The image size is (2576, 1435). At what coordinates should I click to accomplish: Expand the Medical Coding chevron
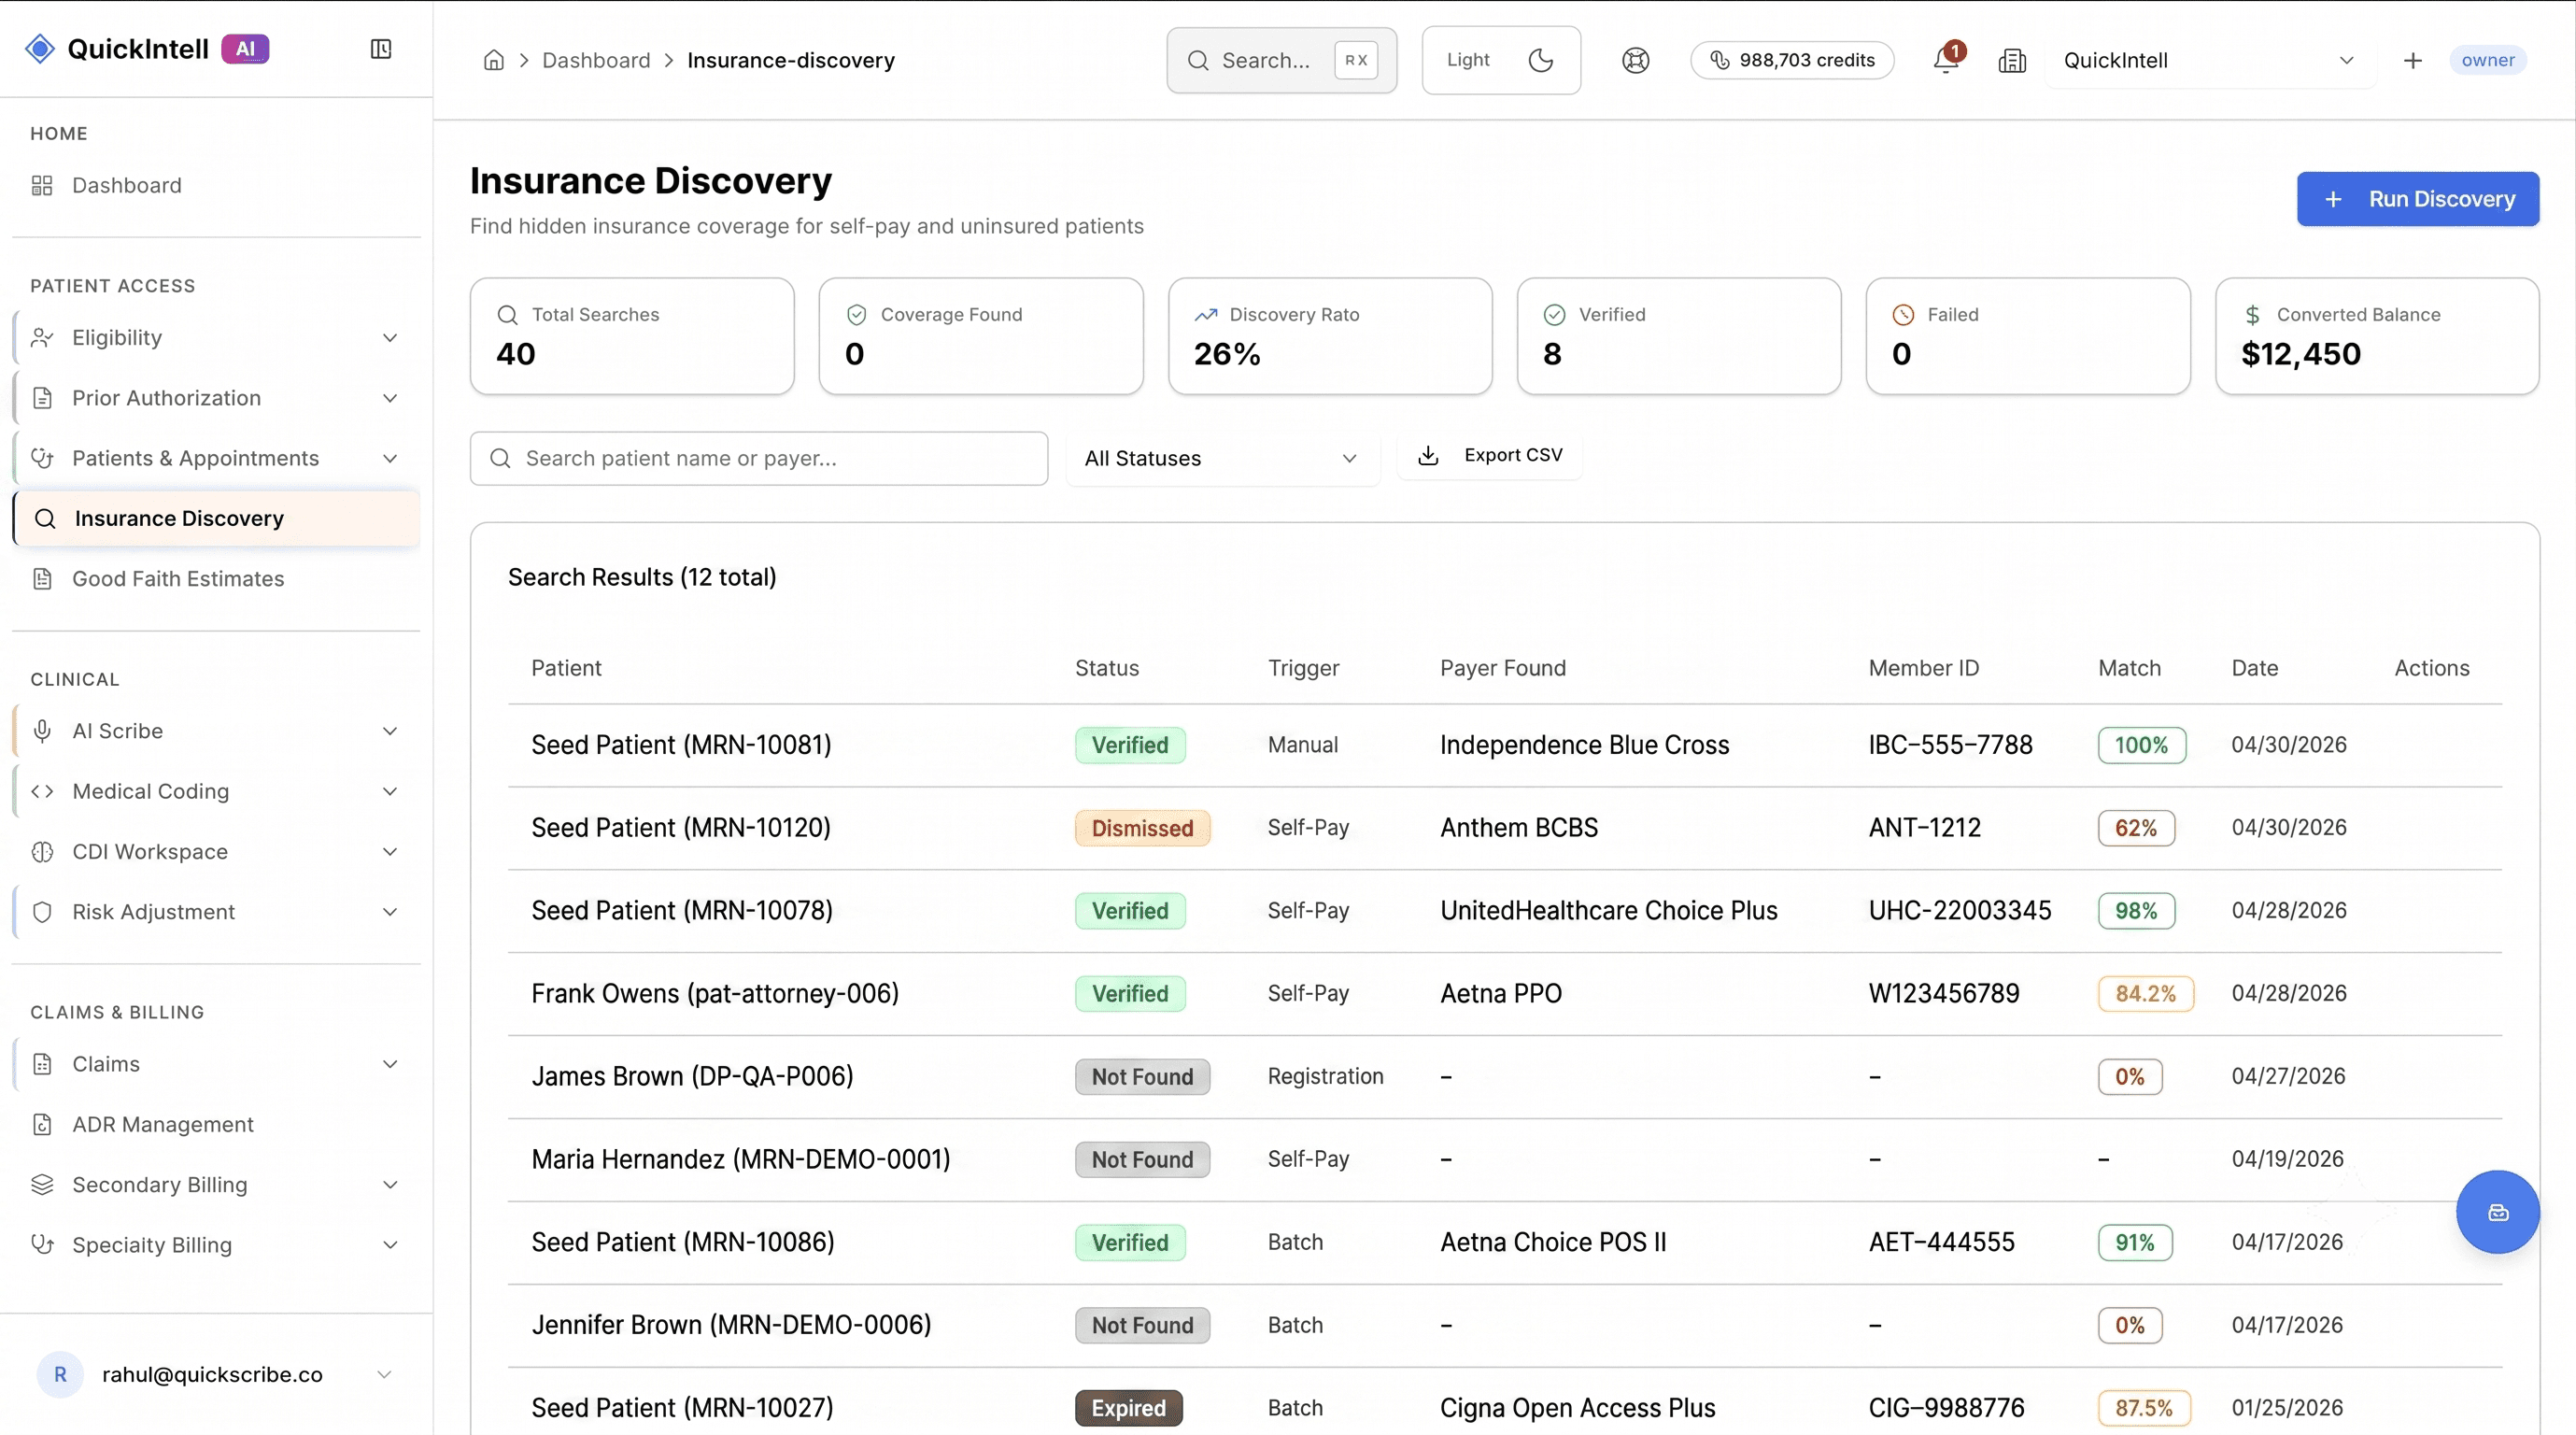coord(390,791)
